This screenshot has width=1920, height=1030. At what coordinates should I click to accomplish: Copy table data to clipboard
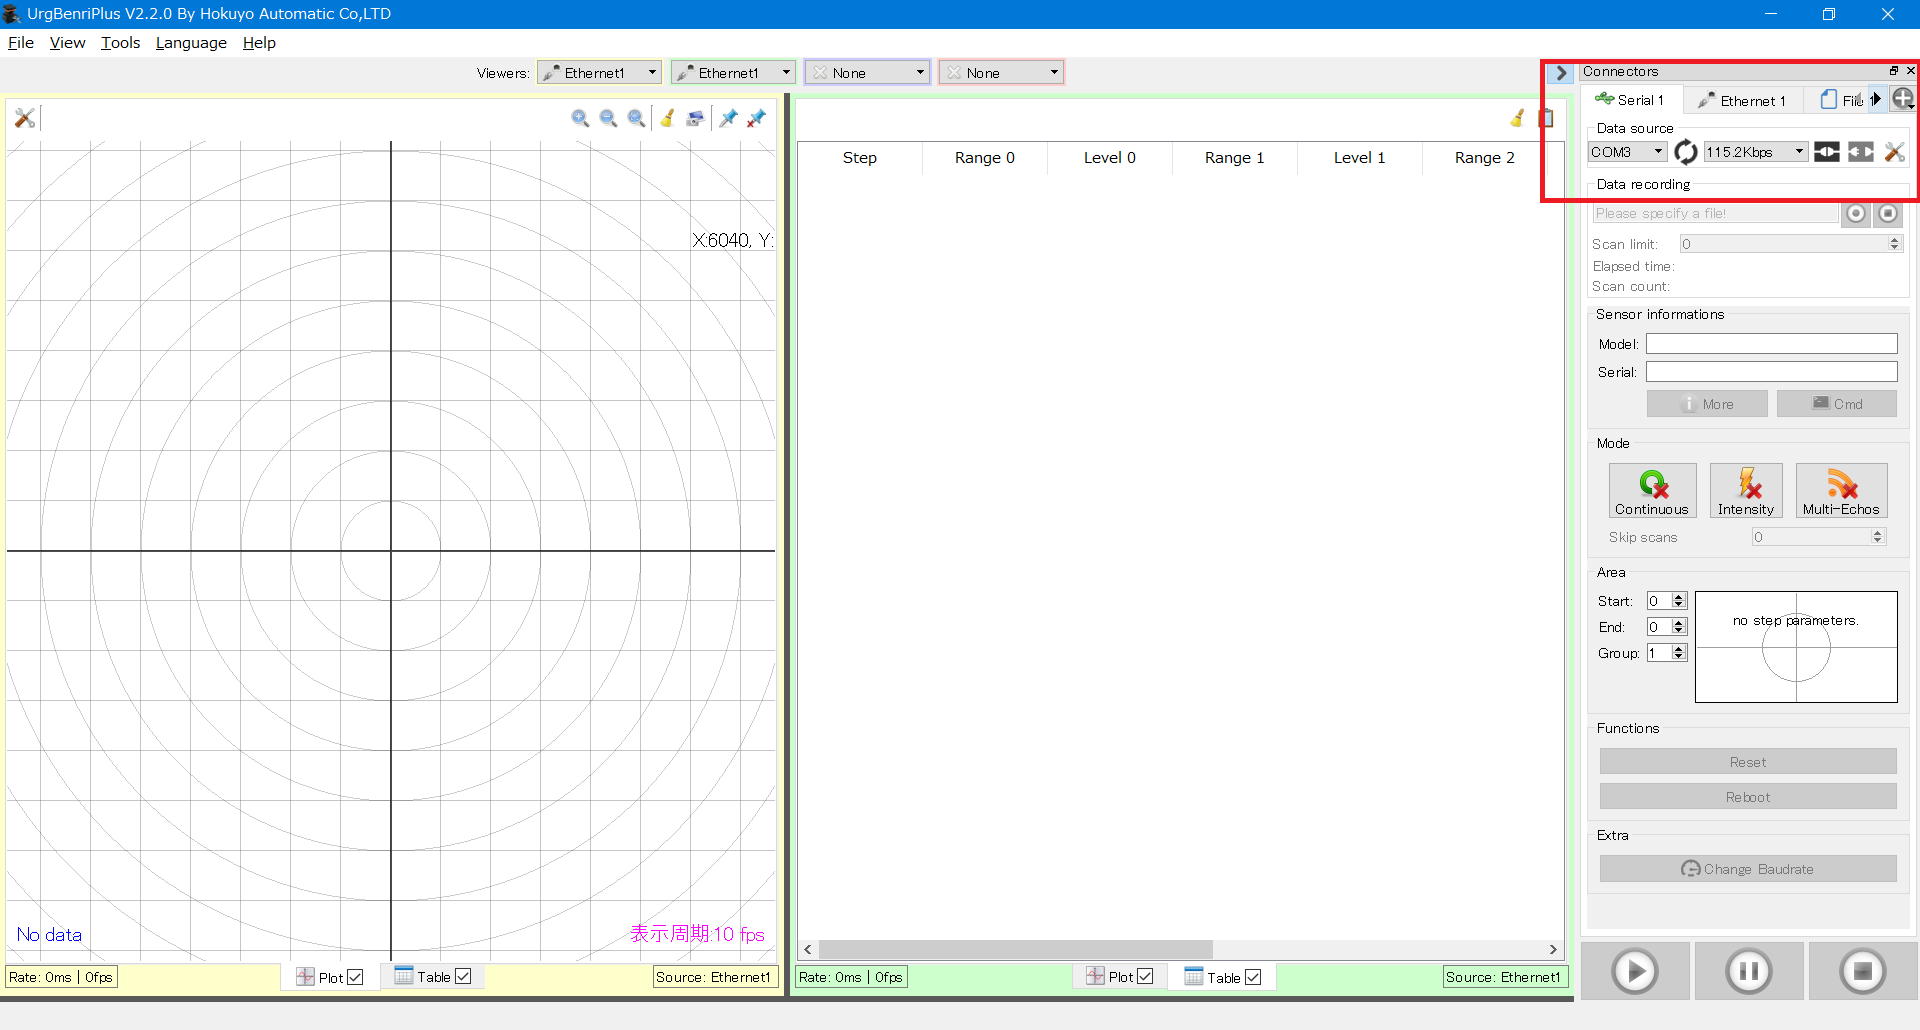[1546, 118]
